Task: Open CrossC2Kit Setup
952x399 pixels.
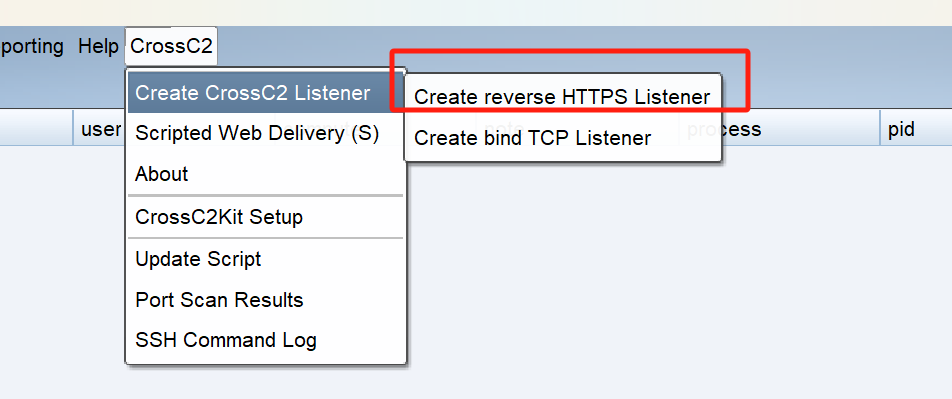Action: pos(265,217)
